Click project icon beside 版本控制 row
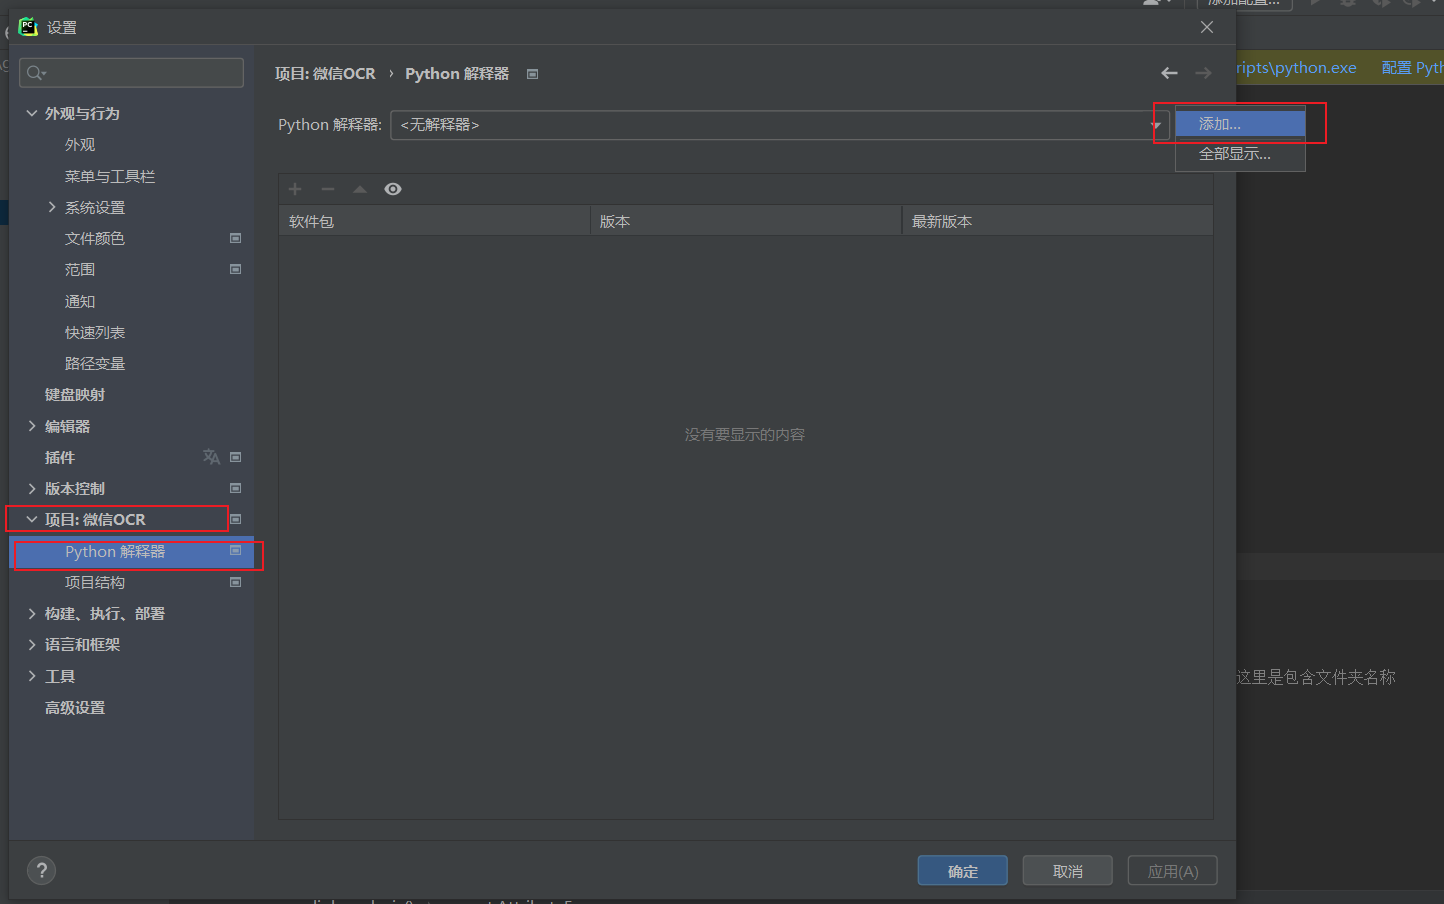The height and width of the screenshot is (904, 1444). point(236,488)
